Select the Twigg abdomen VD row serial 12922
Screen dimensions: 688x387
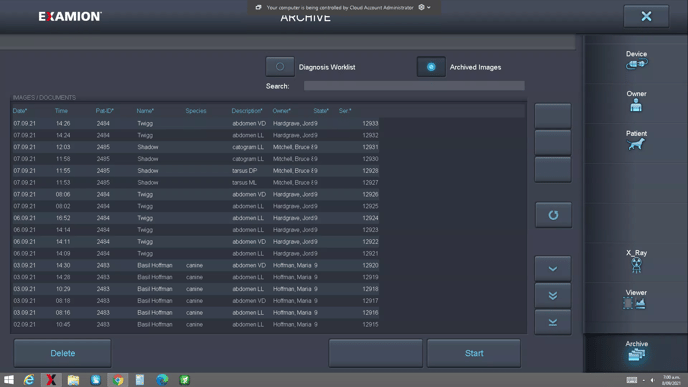tap(196, 242)
